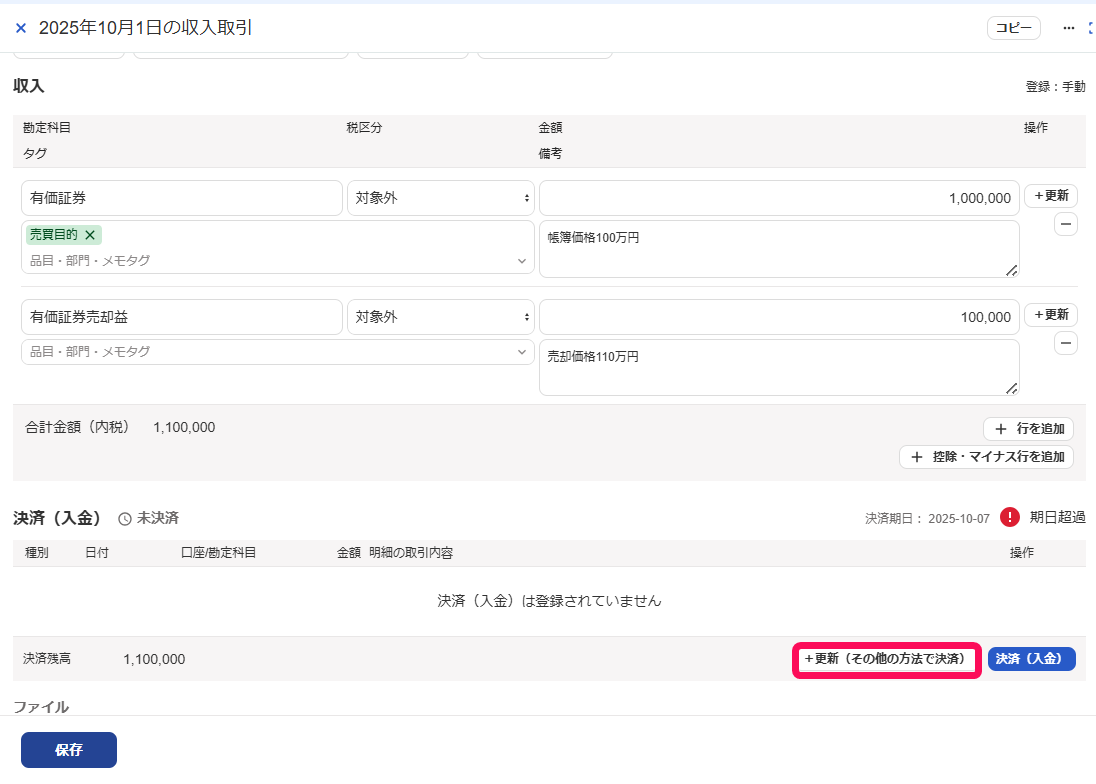Viewport: 1096px width, 784px height.
Task: Remove the 有価証券 row with the minus icon
Action: coord(1065,224)
